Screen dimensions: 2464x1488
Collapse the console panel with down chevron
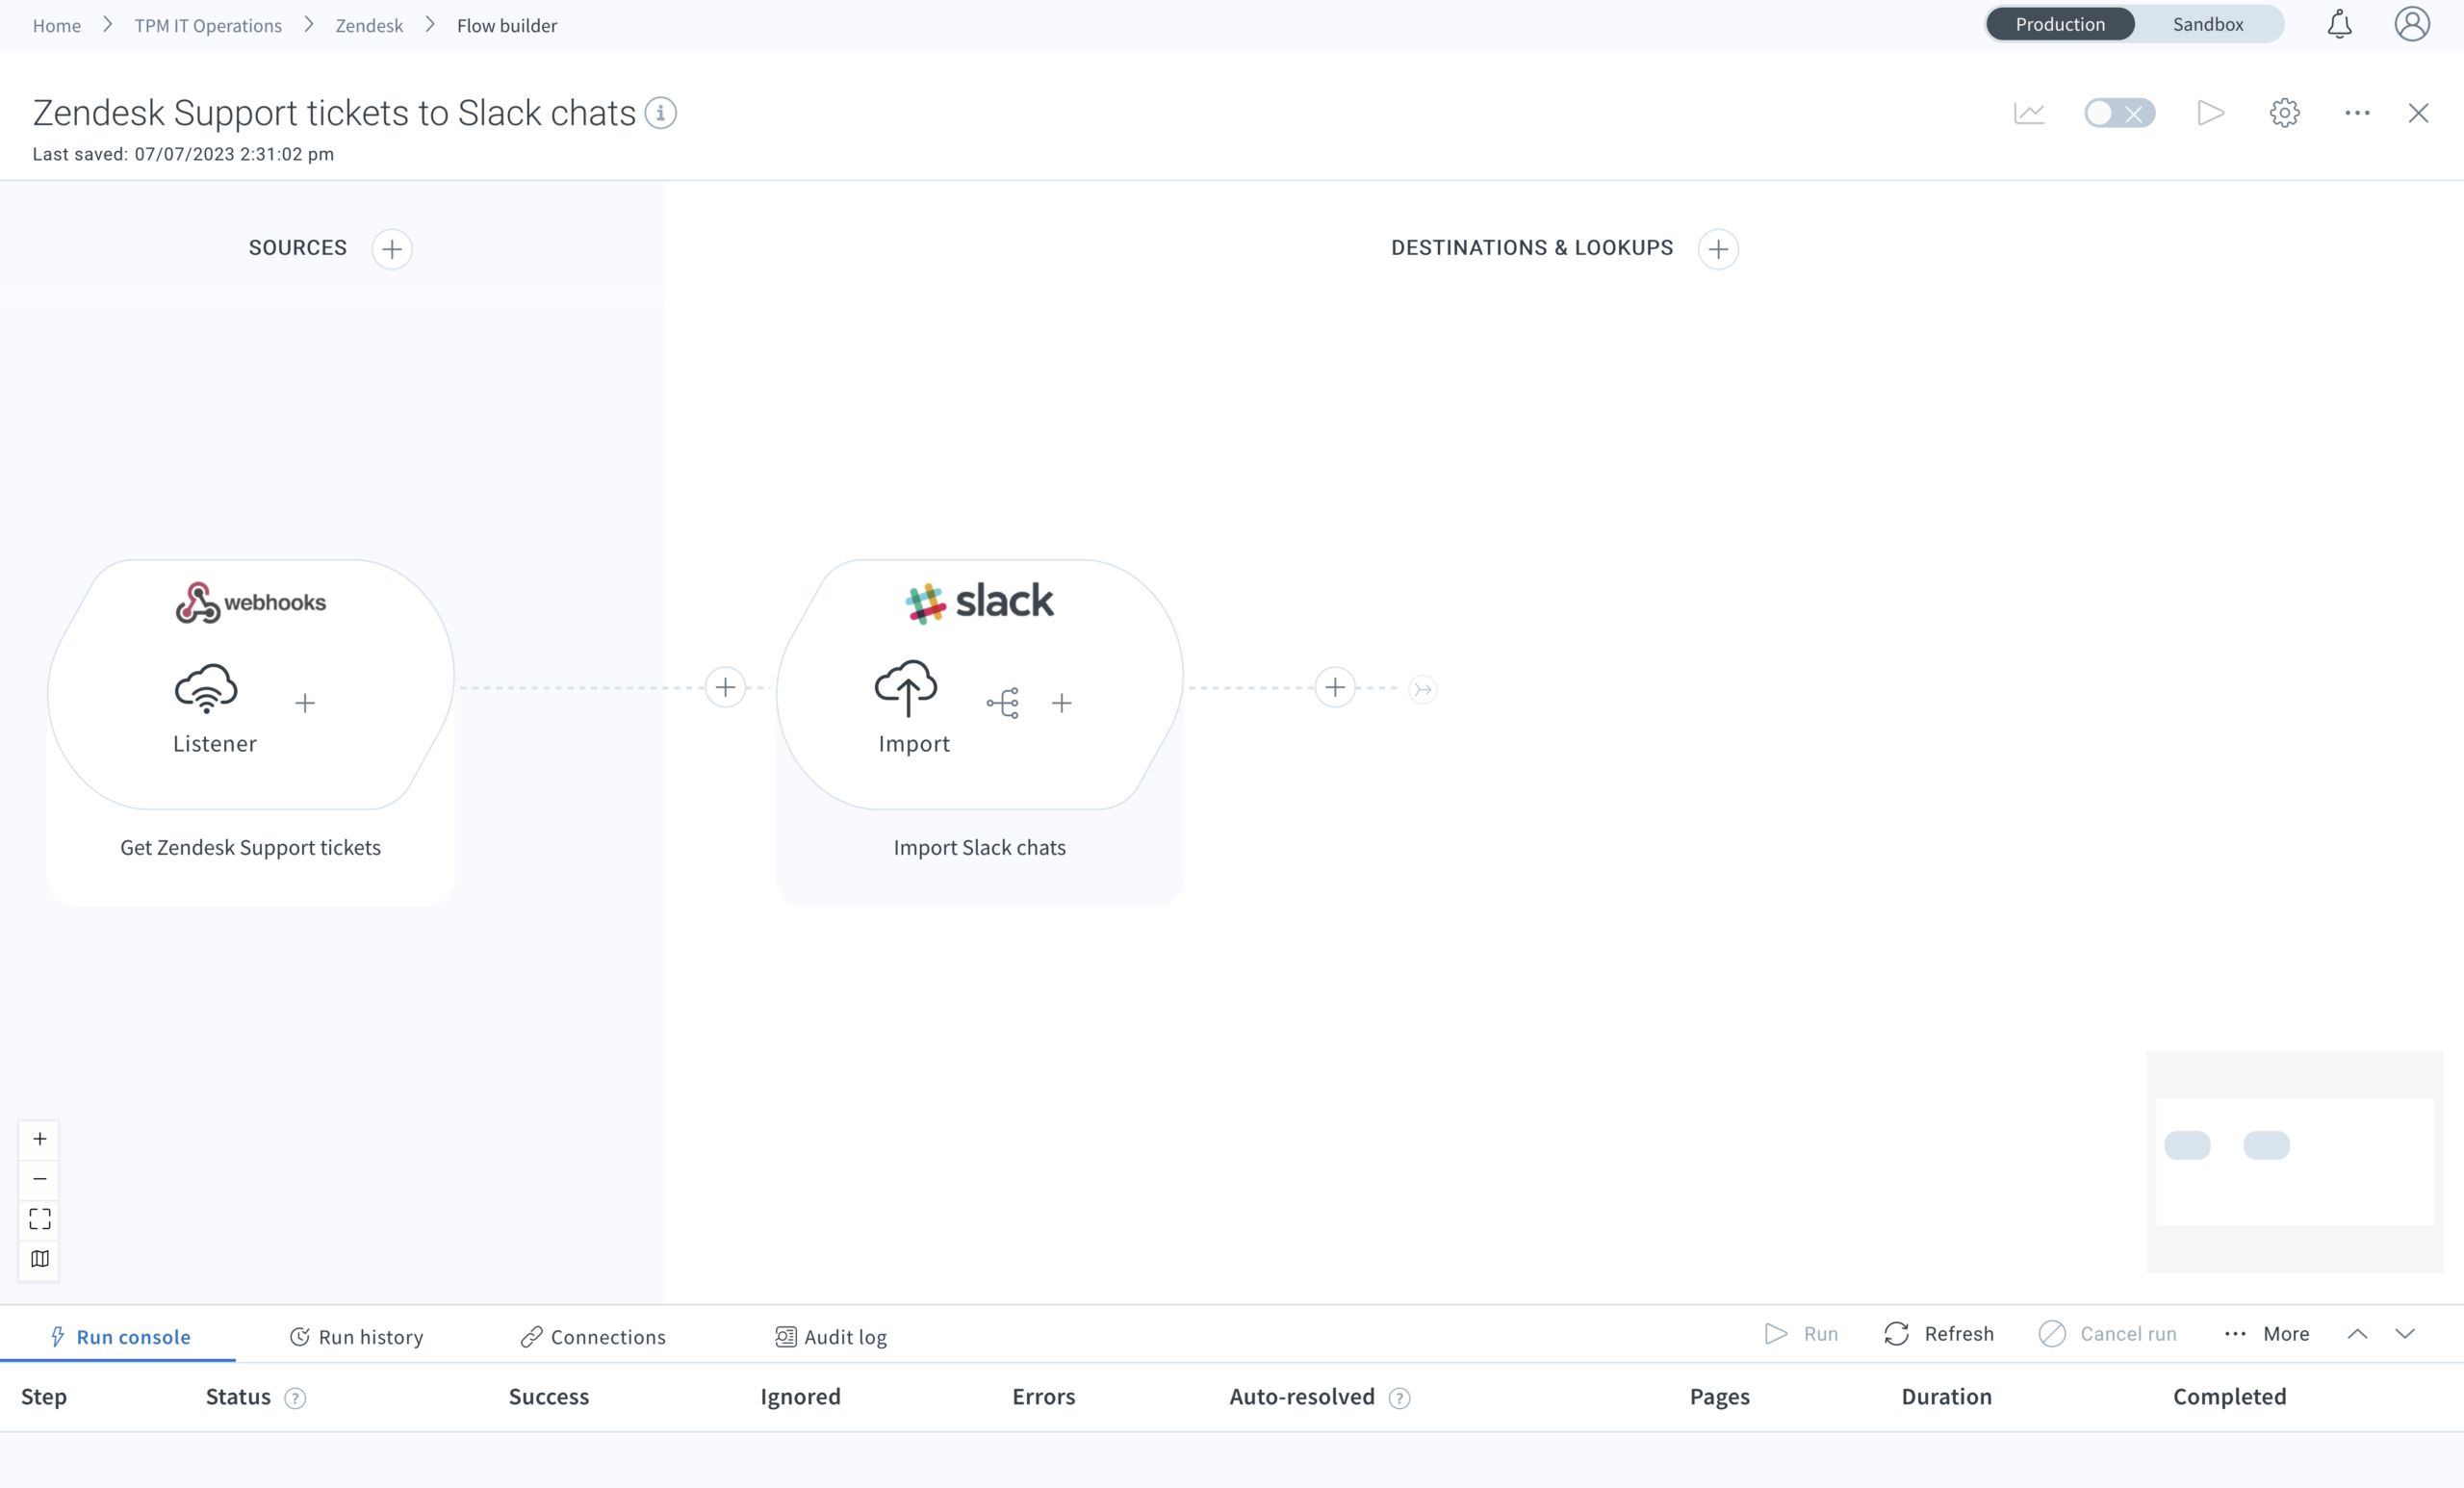click(2405, 1334)
